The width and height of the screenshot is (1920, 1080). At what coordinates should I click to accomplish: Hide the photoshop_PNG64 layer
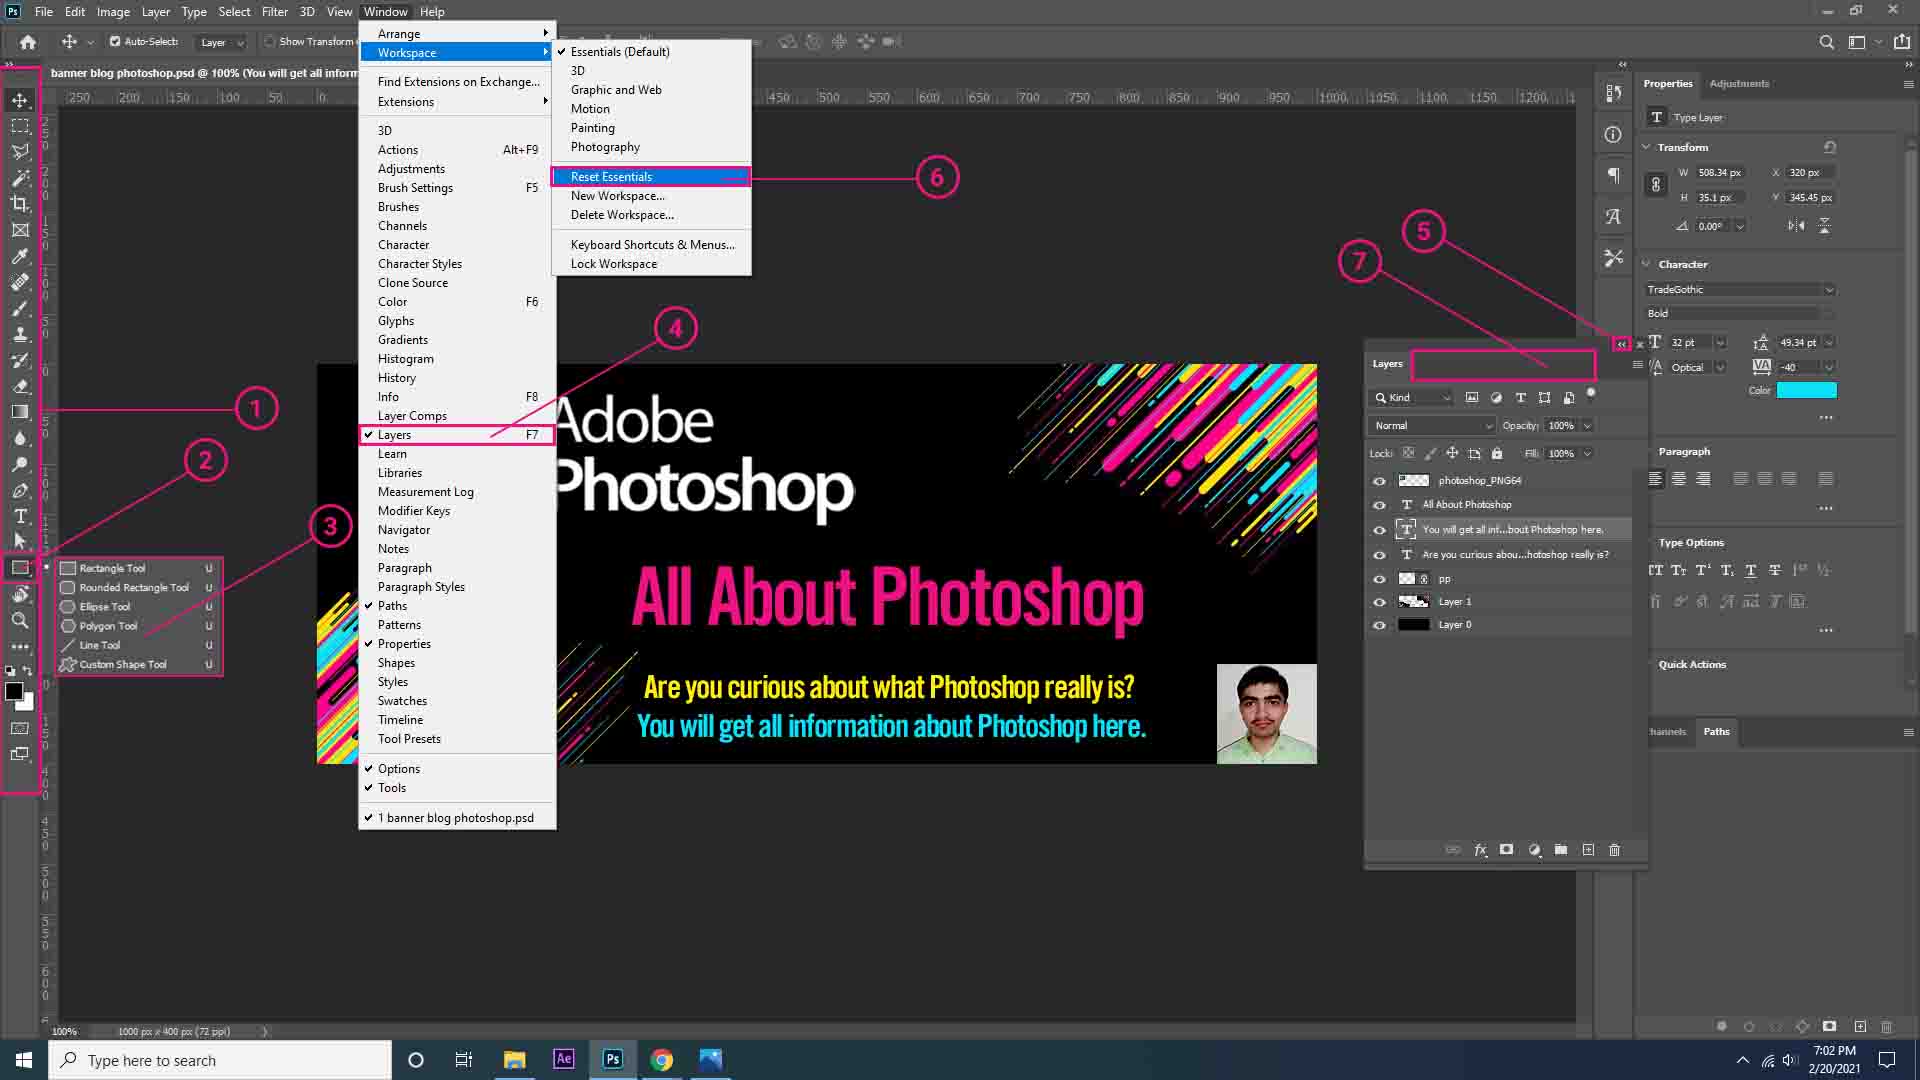point(1380,480)
